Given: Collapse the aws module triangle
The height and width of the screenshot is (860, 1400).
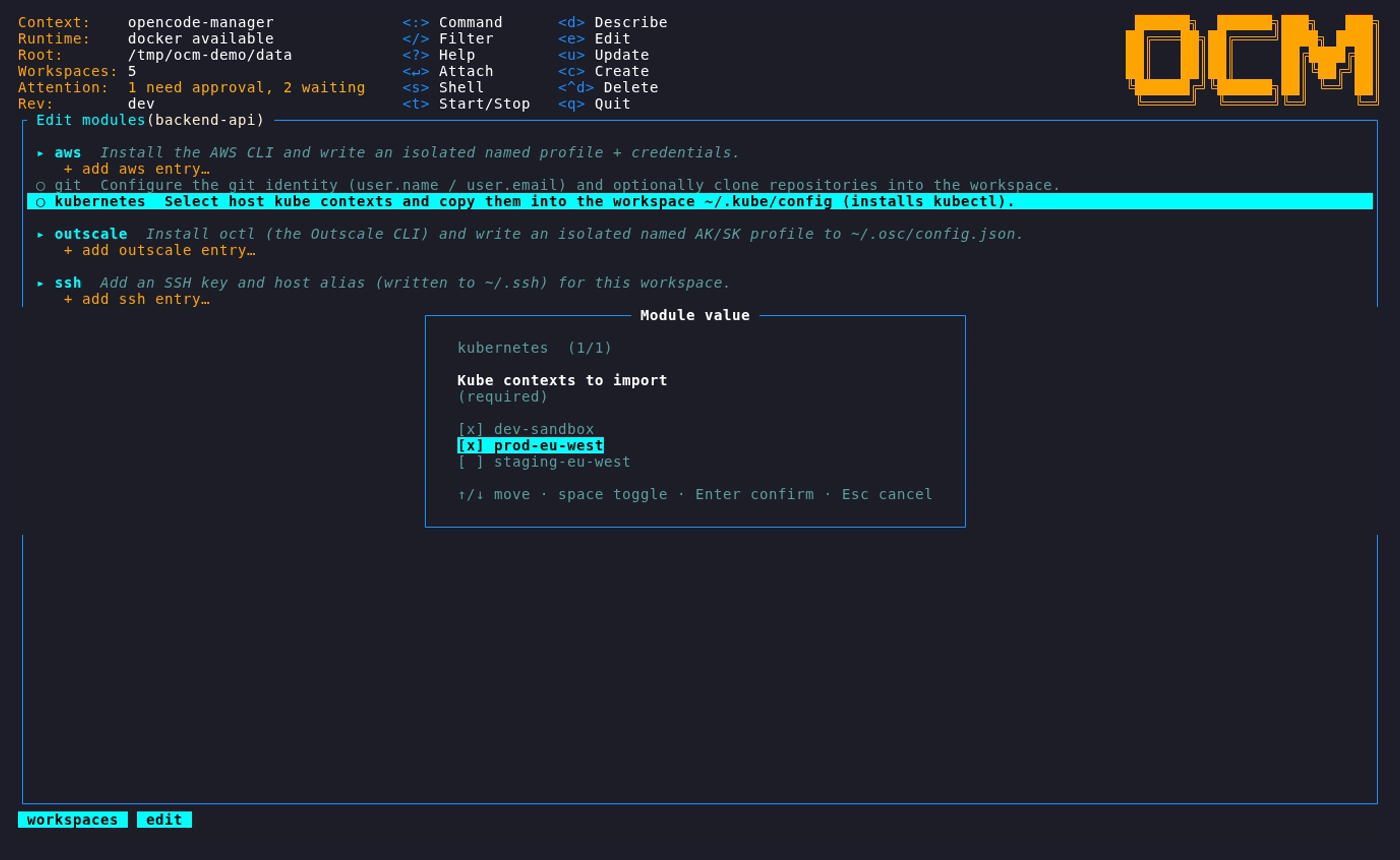Looking at the screenshot, I should click(x=41, y=152).
